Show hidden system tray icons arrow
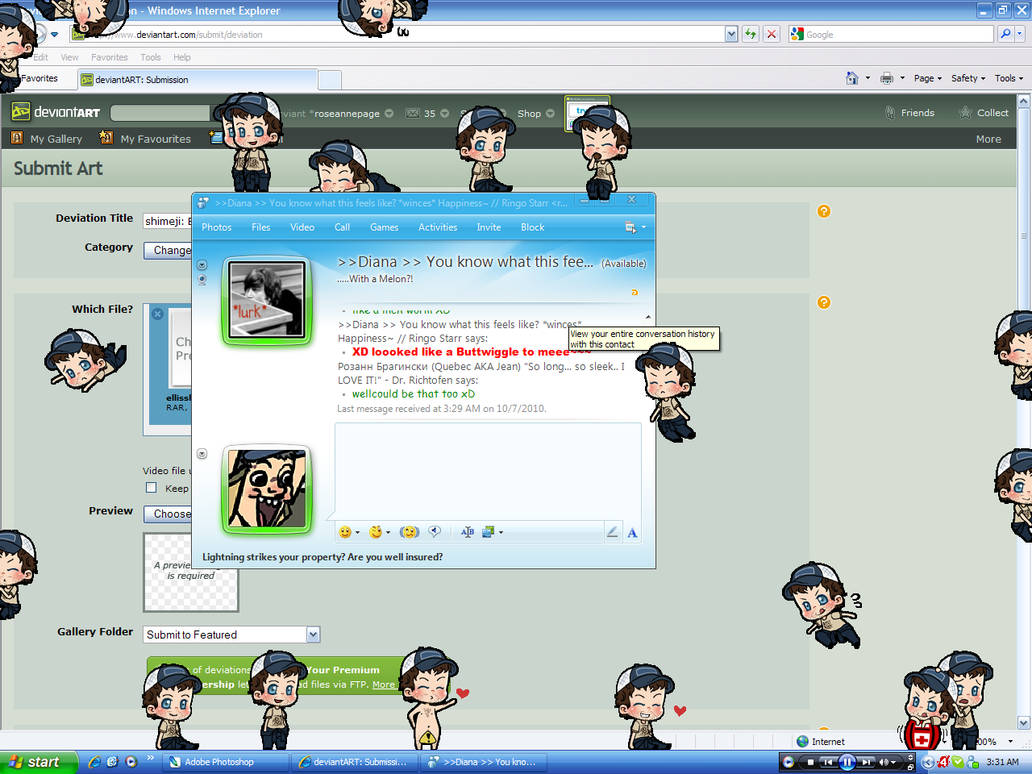This screenshot has width=1032, height=774. click(x=927, y=762)
